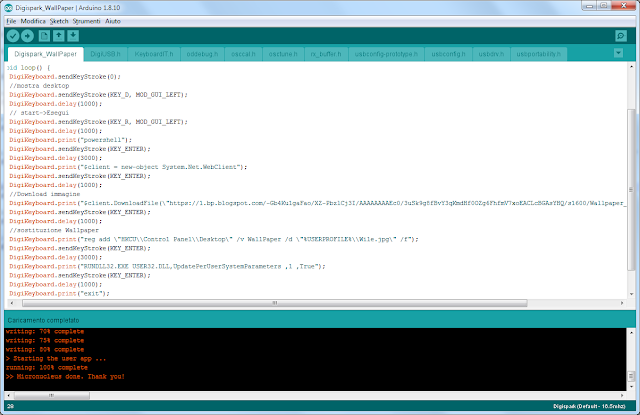Viewport: 640px width, 415px height.
Task: Switch to the DigiUSB.h tab
Action: tap(105, 54)
